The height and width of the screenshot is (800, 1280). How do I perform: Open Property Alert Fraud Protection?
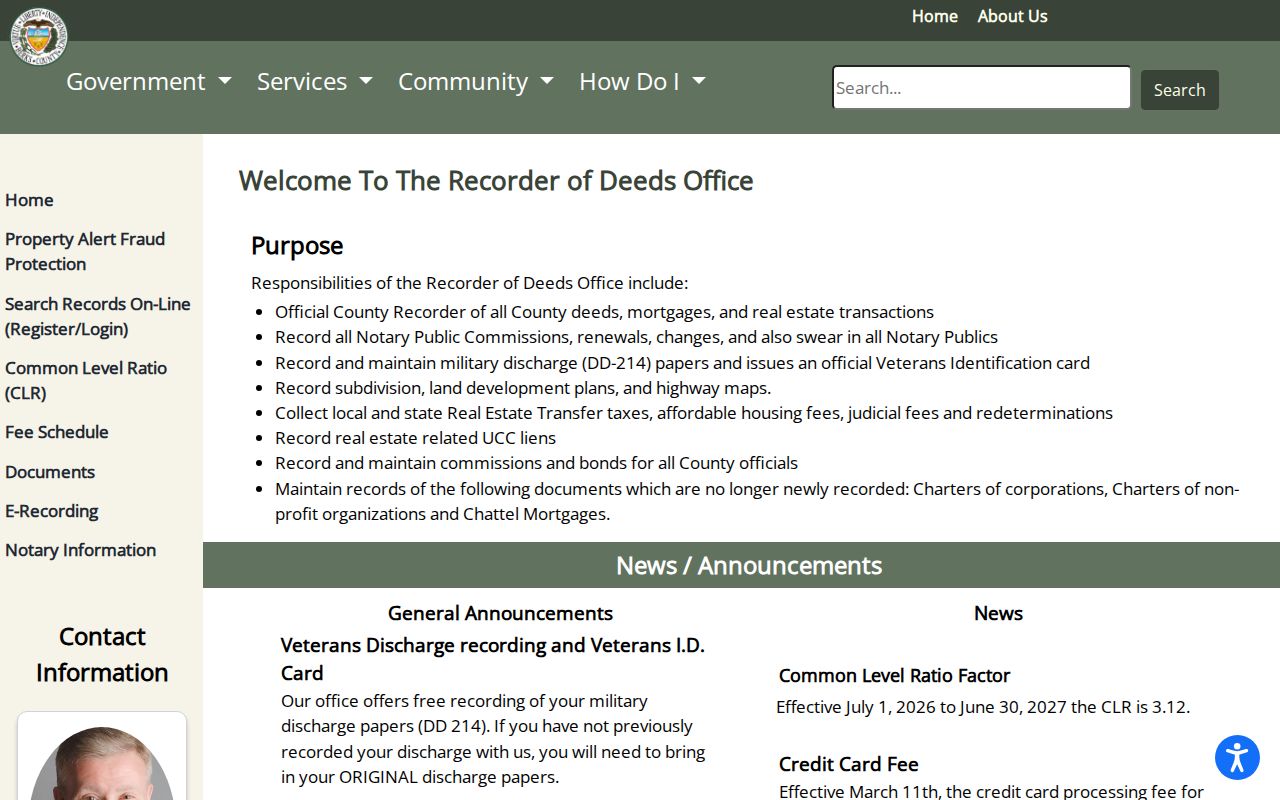point(85,251)
